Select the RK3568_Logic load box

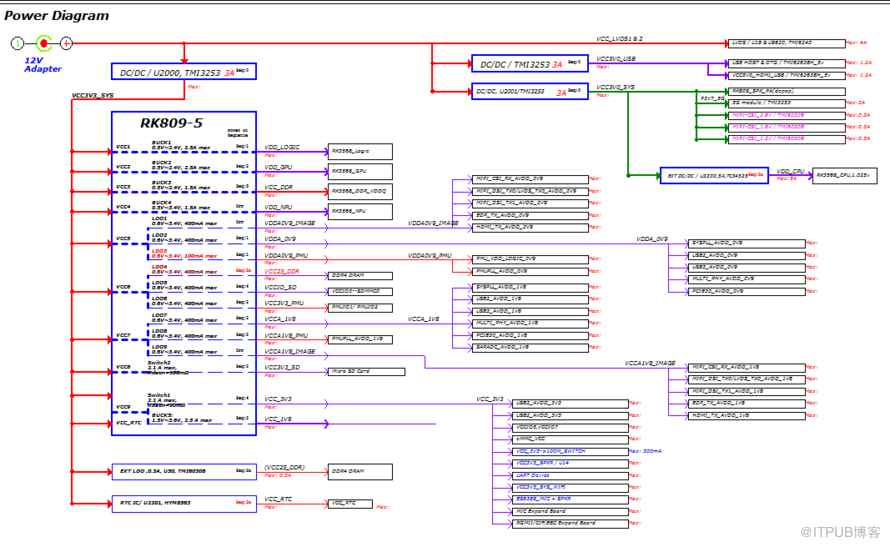pos(360,151)
